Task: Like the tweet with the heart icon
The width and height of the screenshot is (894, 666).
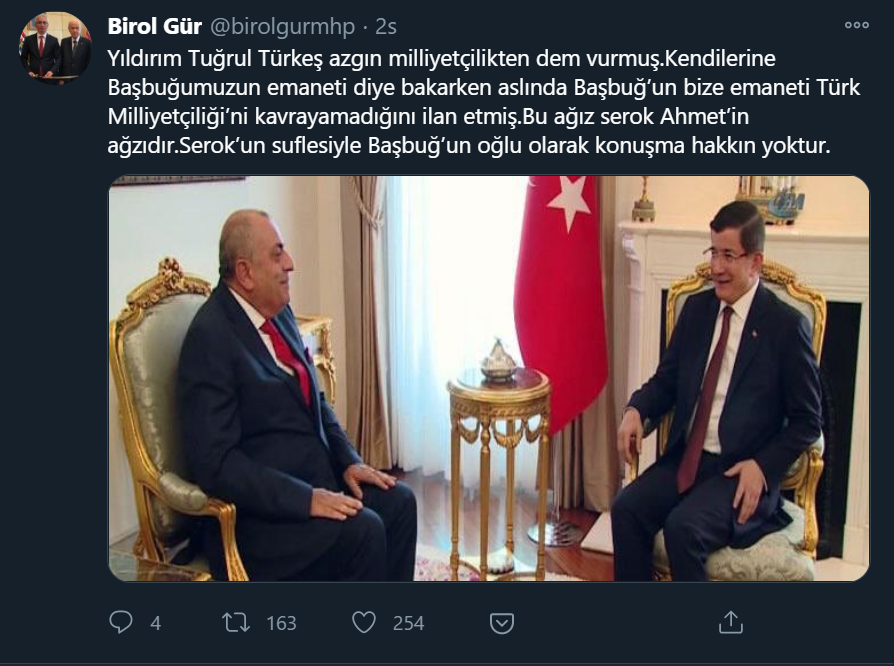Action: [x=364, y=622]
